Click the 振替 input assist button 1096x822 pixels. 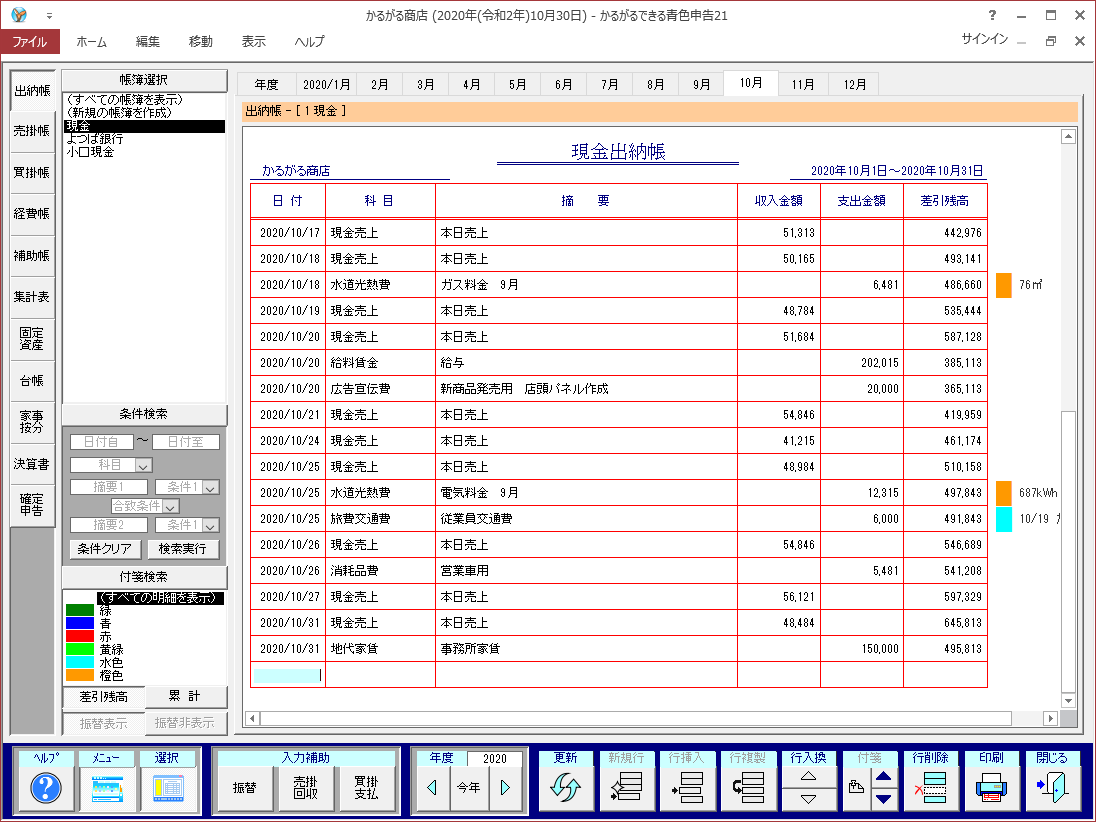[245, 788]
